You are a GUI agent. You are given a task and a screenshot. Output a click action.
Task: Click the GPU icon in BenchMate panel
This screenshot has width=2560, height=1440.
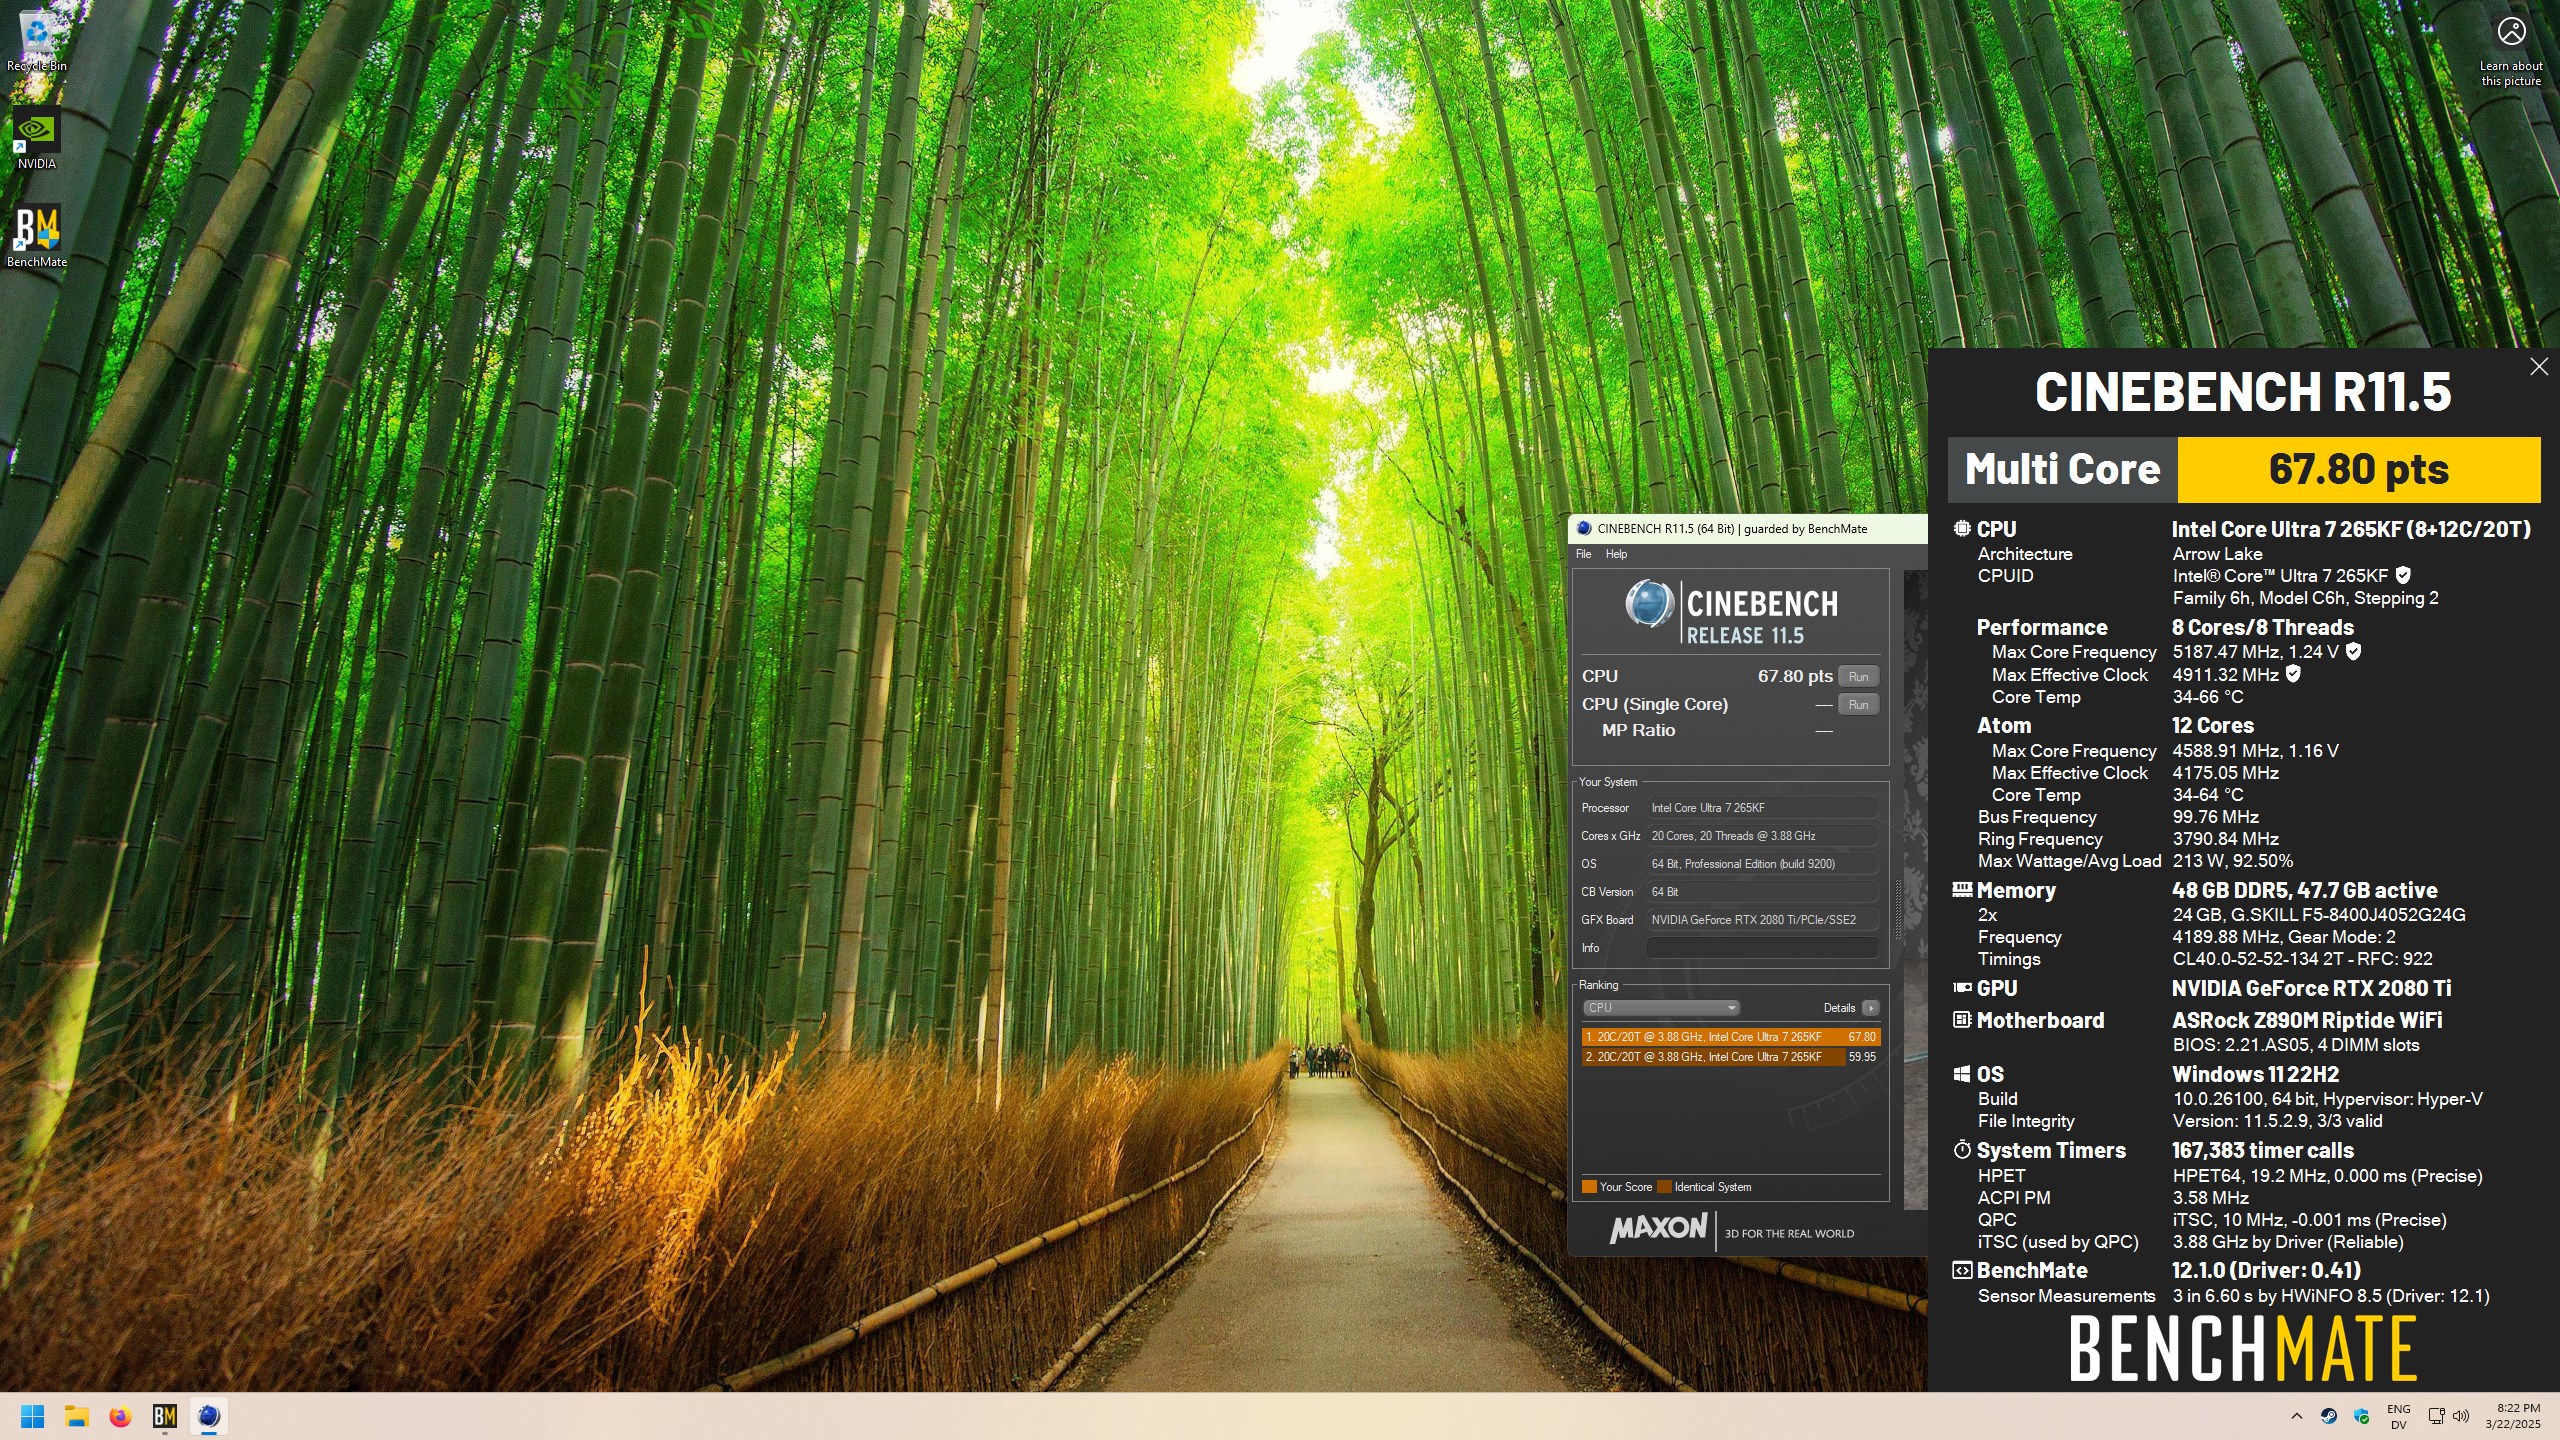pyautogui.click(x=1962, y=988)
